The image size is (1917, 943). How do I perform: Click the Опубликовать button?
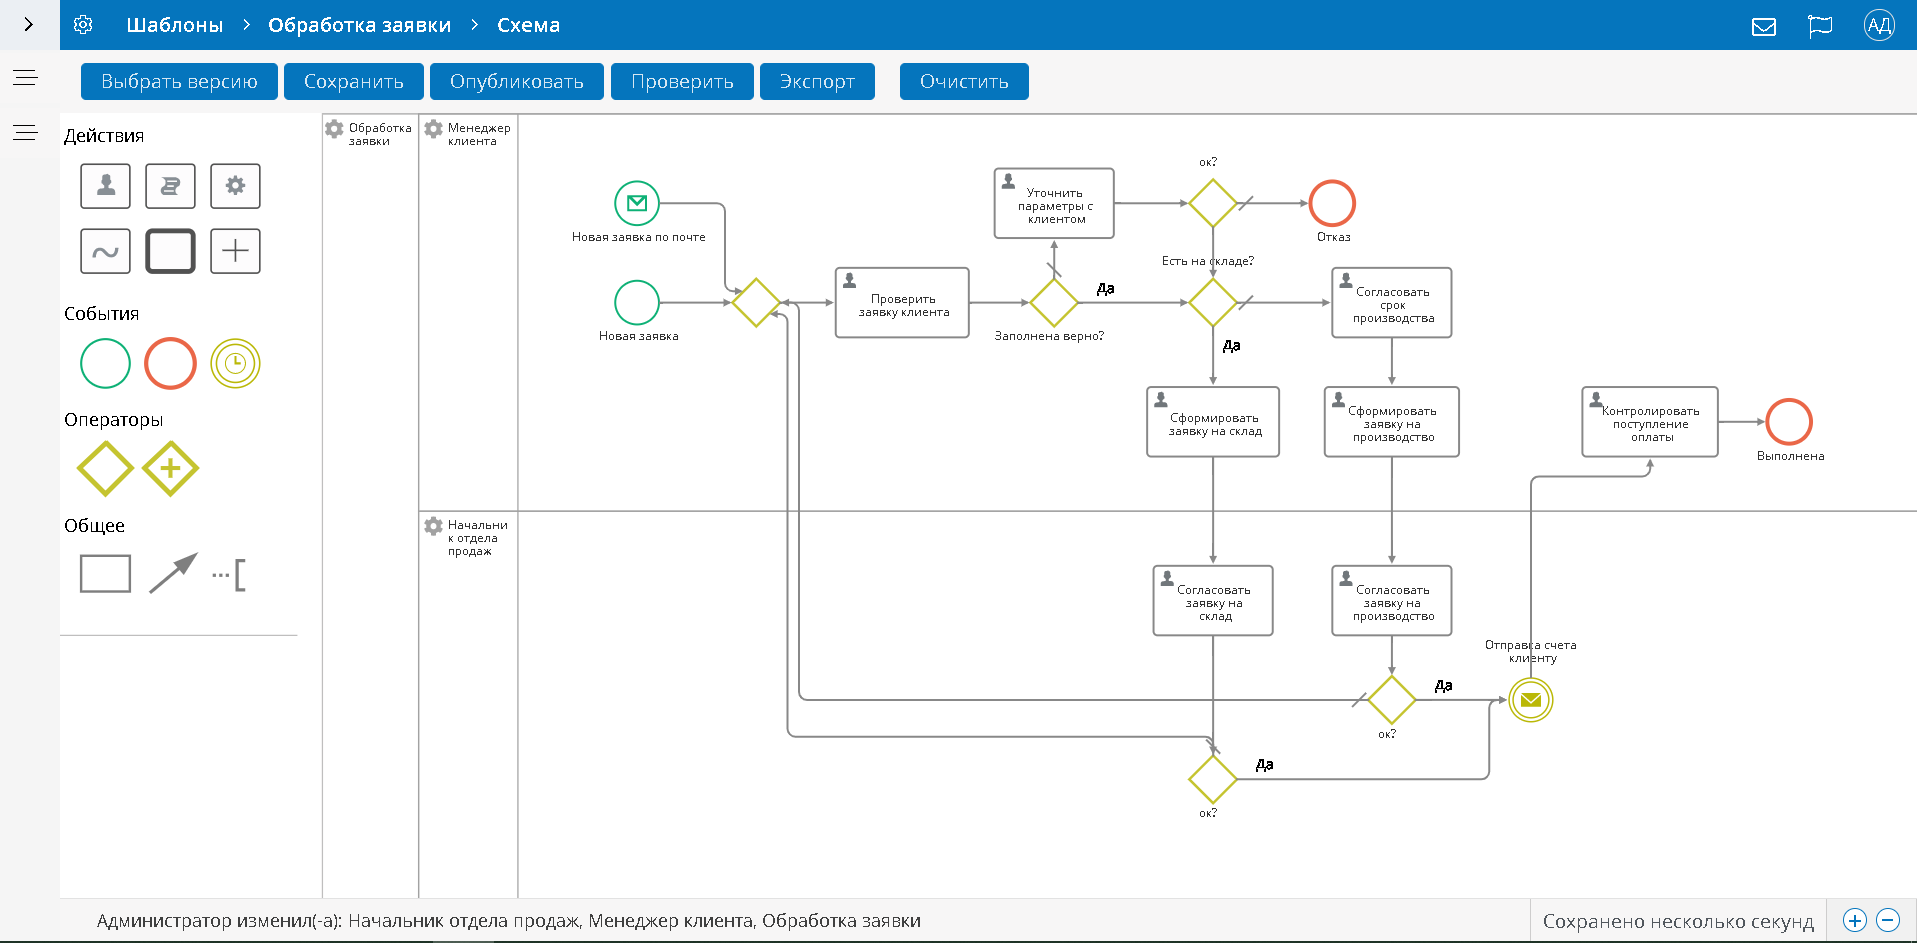[x=516, y=82]
